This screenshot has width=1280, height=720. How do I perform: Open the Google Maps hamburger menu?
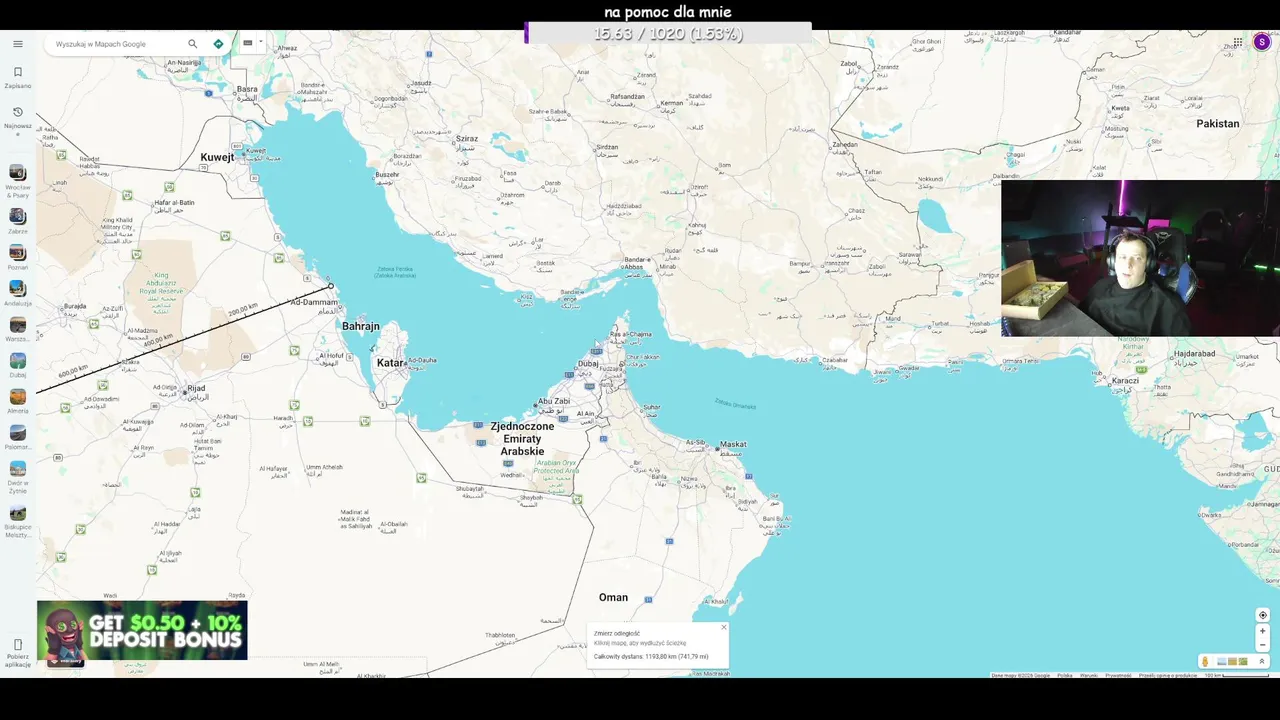click(17, 44)
